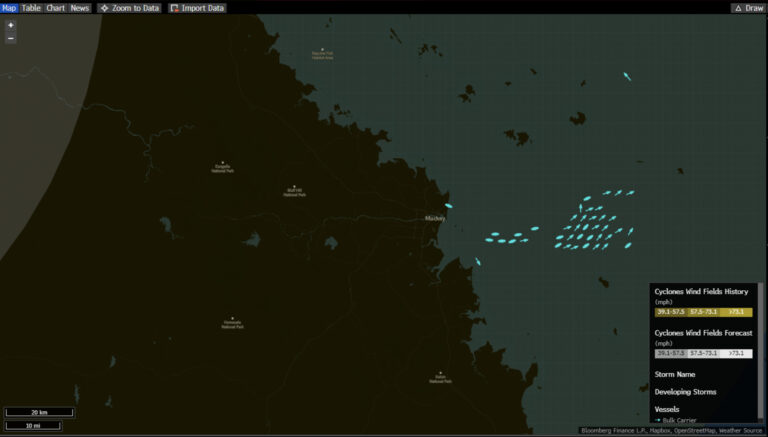Click the Bulk Carrier legend entry

click(680, 420)
